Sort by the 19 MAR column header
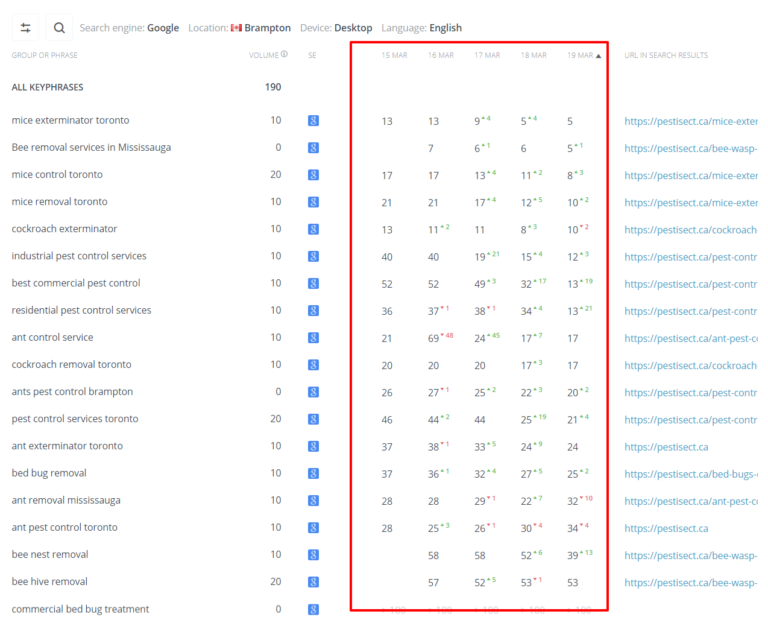This screenshot has height=620, width=768. (583, 55)
